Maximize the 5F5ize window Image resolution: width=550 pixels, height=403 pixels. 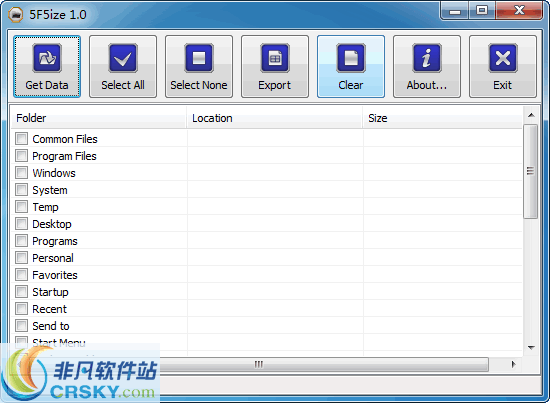(482, 11)
